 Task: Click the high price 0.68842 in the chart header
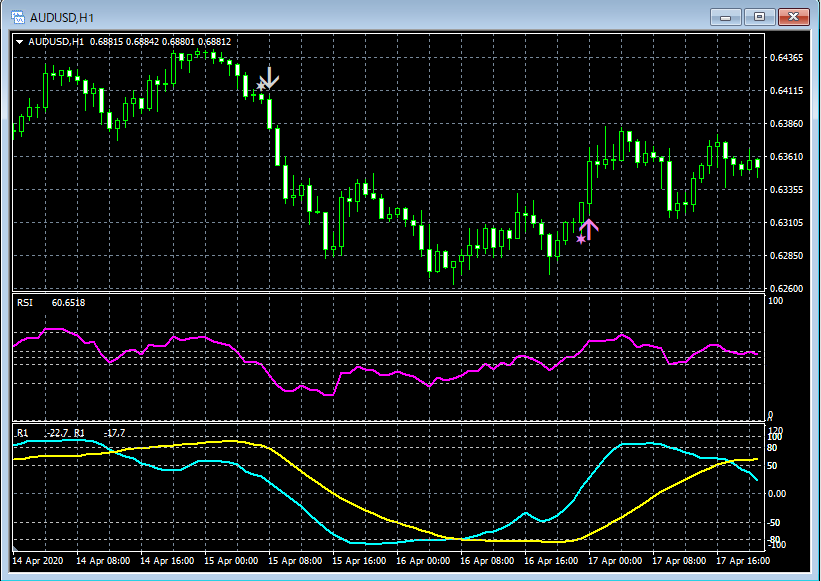coord(141,39)
